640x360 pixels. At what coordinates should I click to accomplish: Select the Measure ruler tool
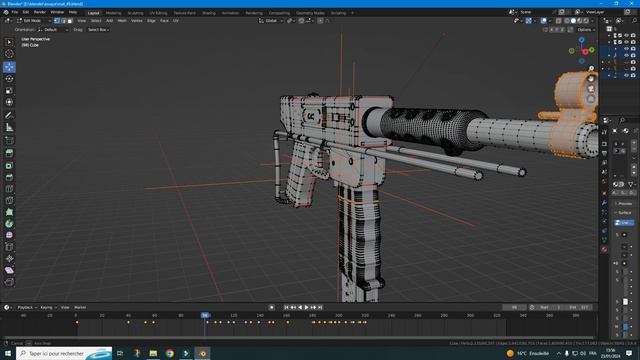pos(9,127)
